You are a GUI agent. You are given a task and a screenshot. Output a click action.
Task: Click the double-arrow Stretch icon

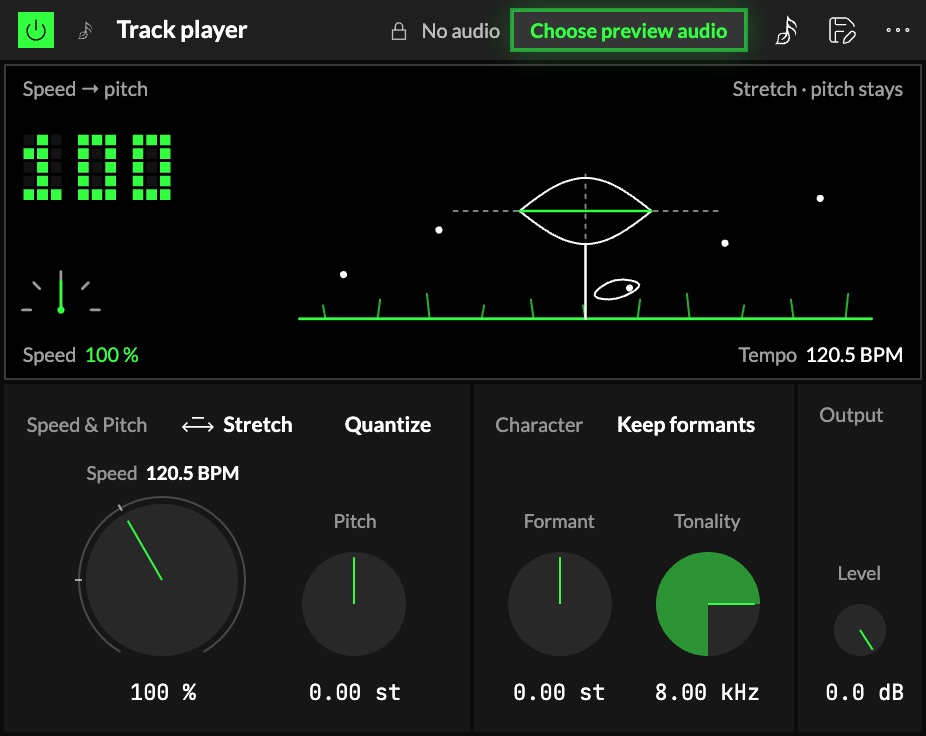point(197,425)
